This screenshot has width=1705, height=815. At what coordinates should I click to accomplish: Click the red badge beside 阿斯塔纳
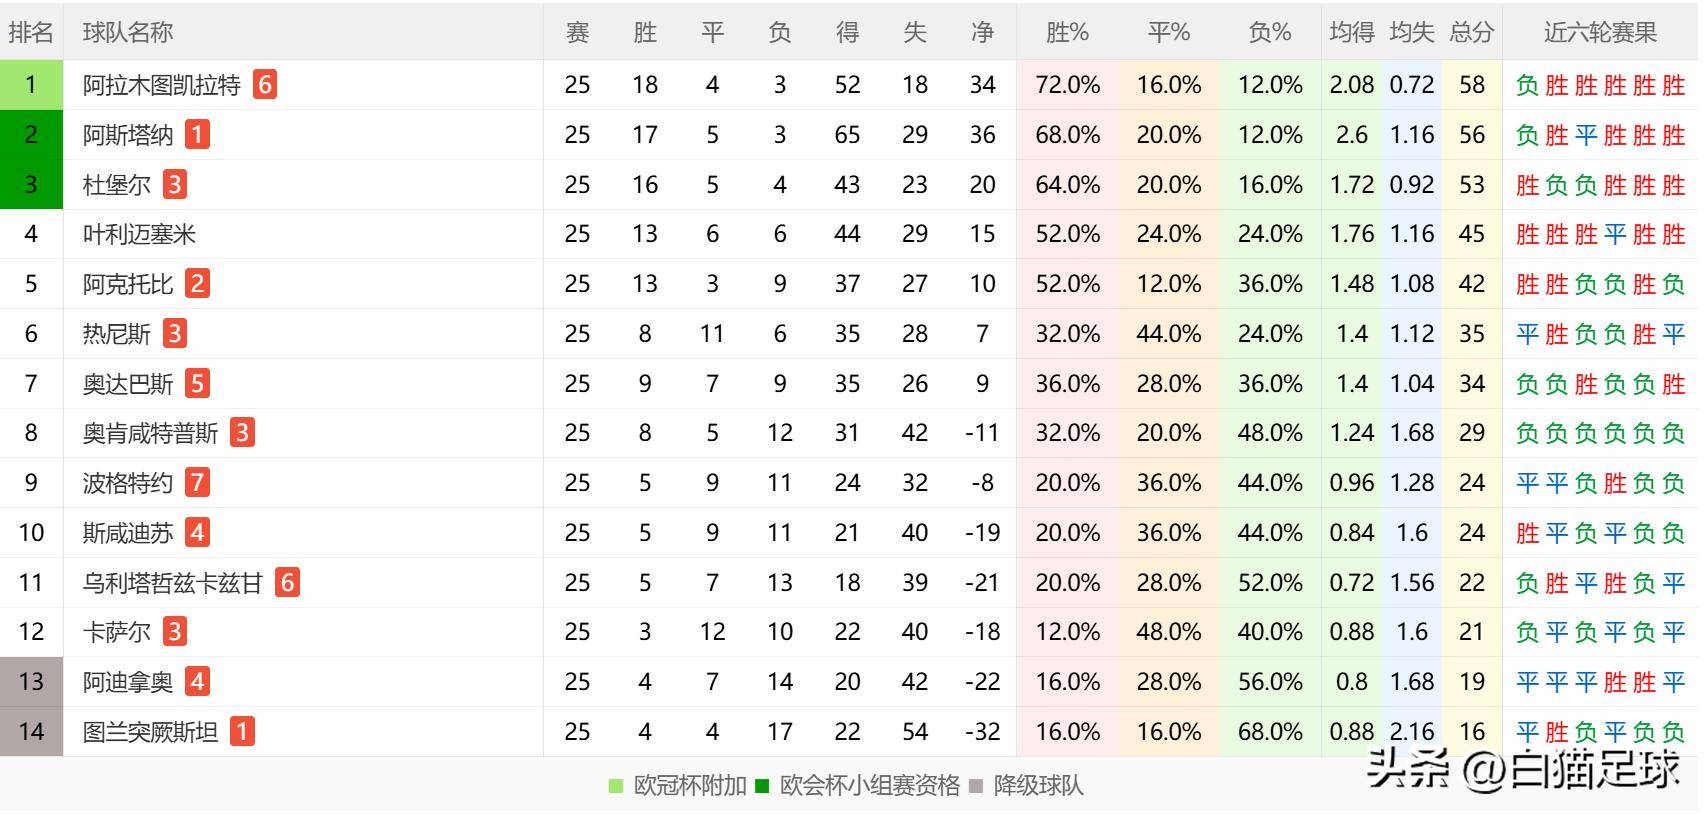197,135
